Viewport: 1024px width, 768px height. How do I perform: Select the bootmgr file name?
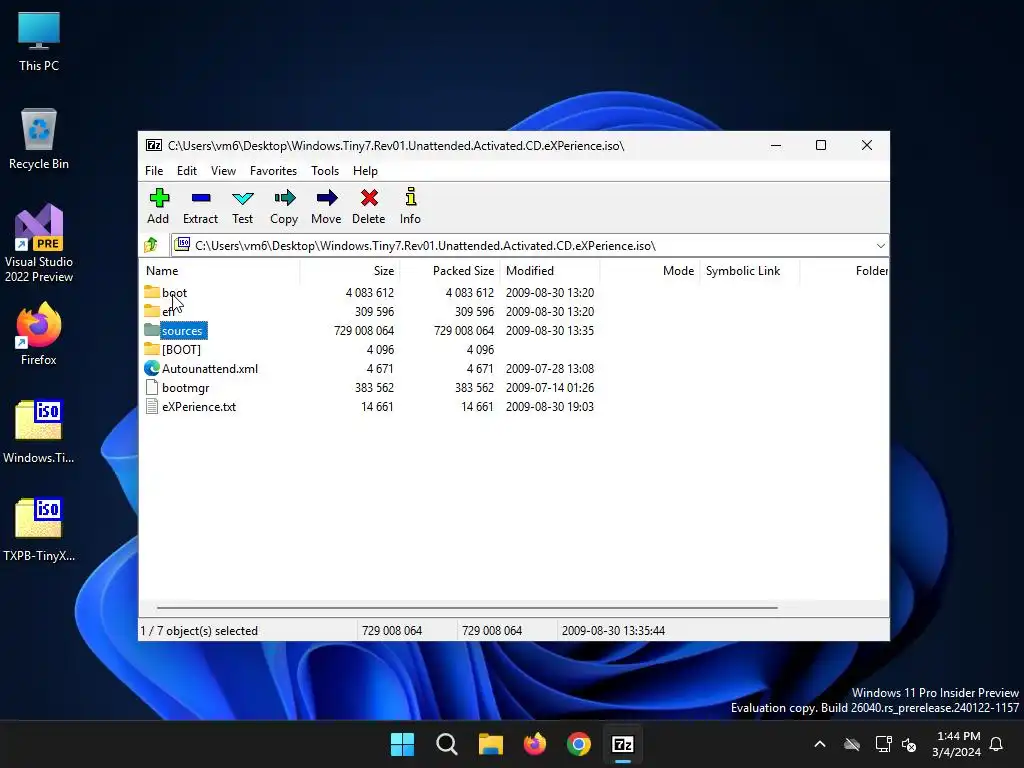tap(185, 388)
